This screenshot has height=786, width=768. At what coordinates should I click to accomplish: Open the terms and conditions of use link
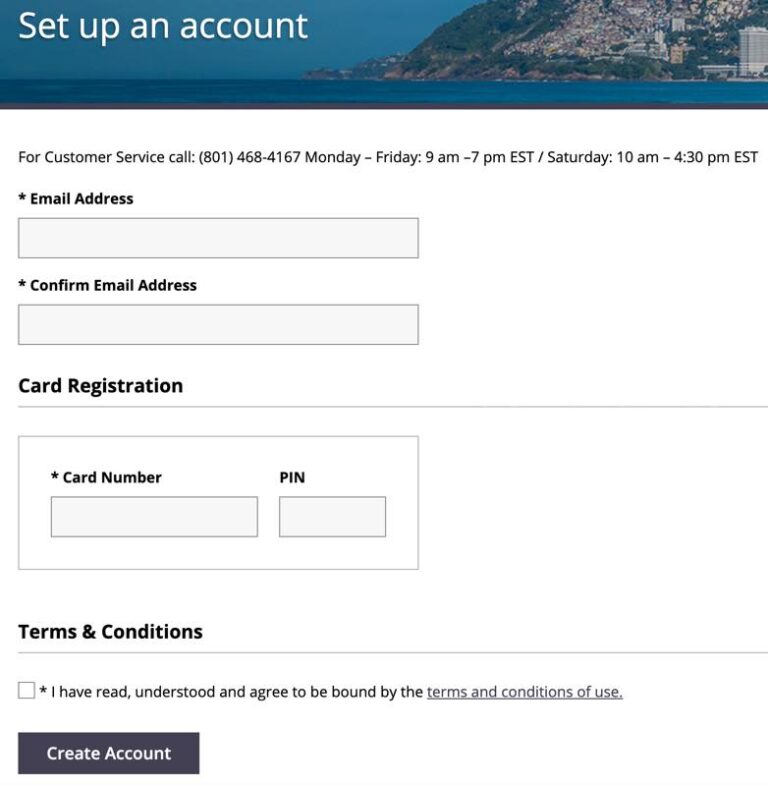coord(524,692)
